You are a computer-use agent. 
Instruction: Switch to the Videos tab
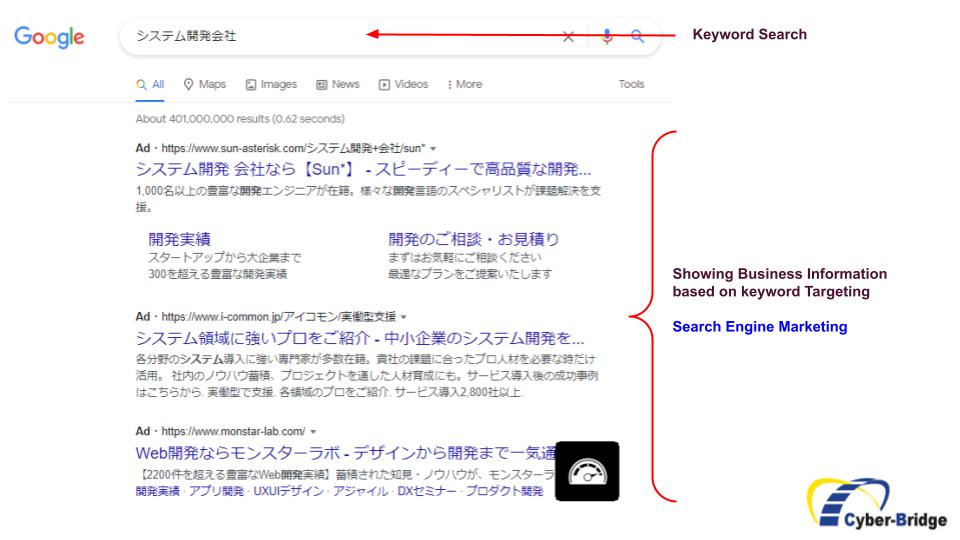(x=403, y=84)
